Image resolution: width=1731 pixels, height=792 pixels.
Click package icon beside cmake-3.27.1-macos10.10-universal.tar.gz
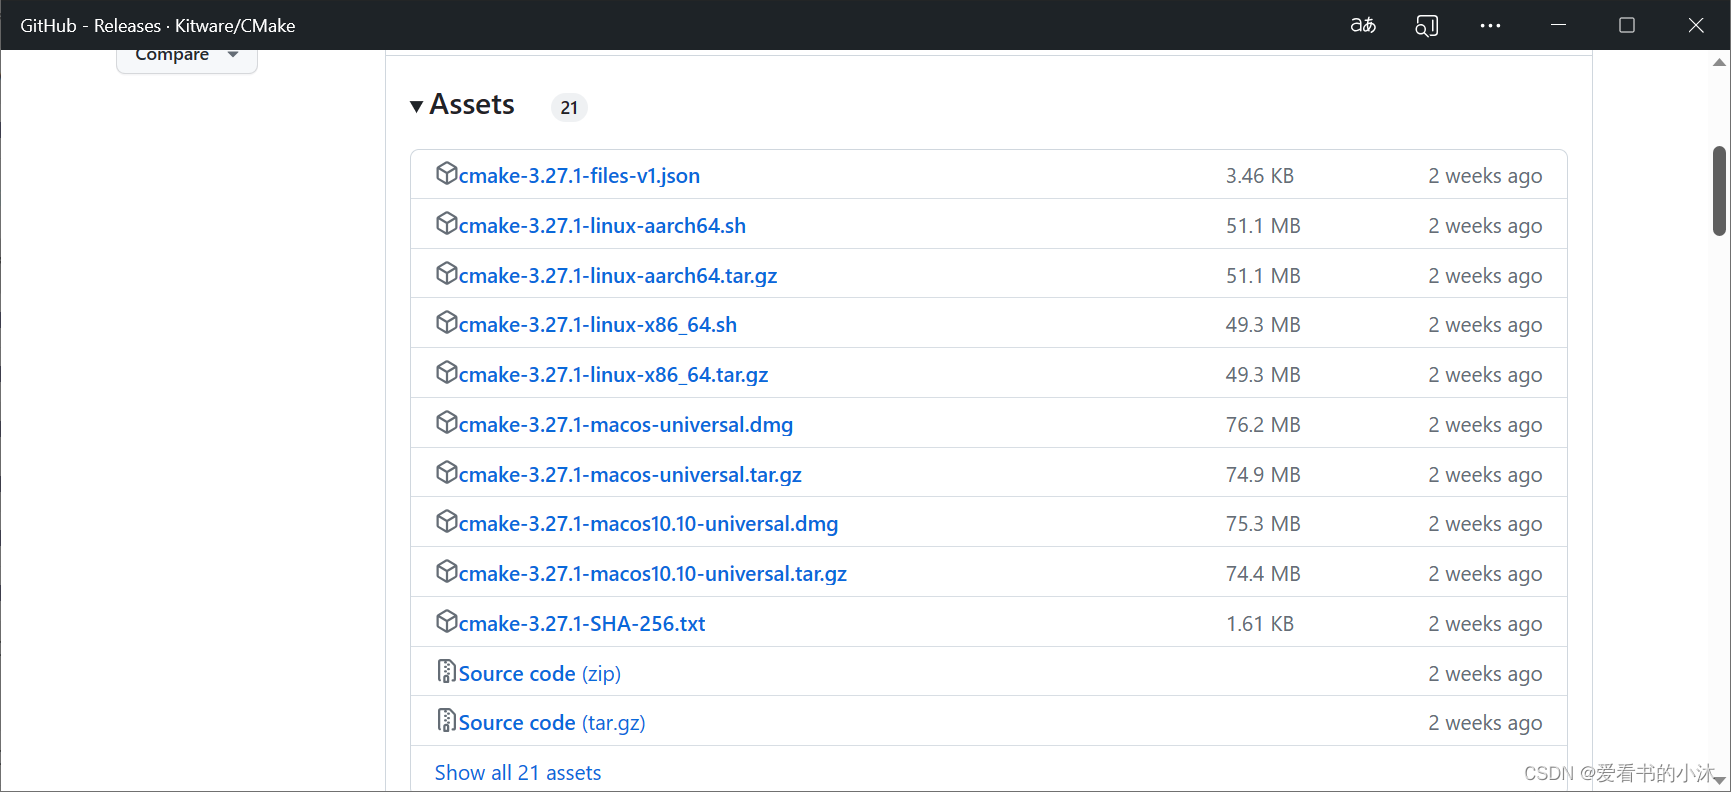click(x=447, y=571)
